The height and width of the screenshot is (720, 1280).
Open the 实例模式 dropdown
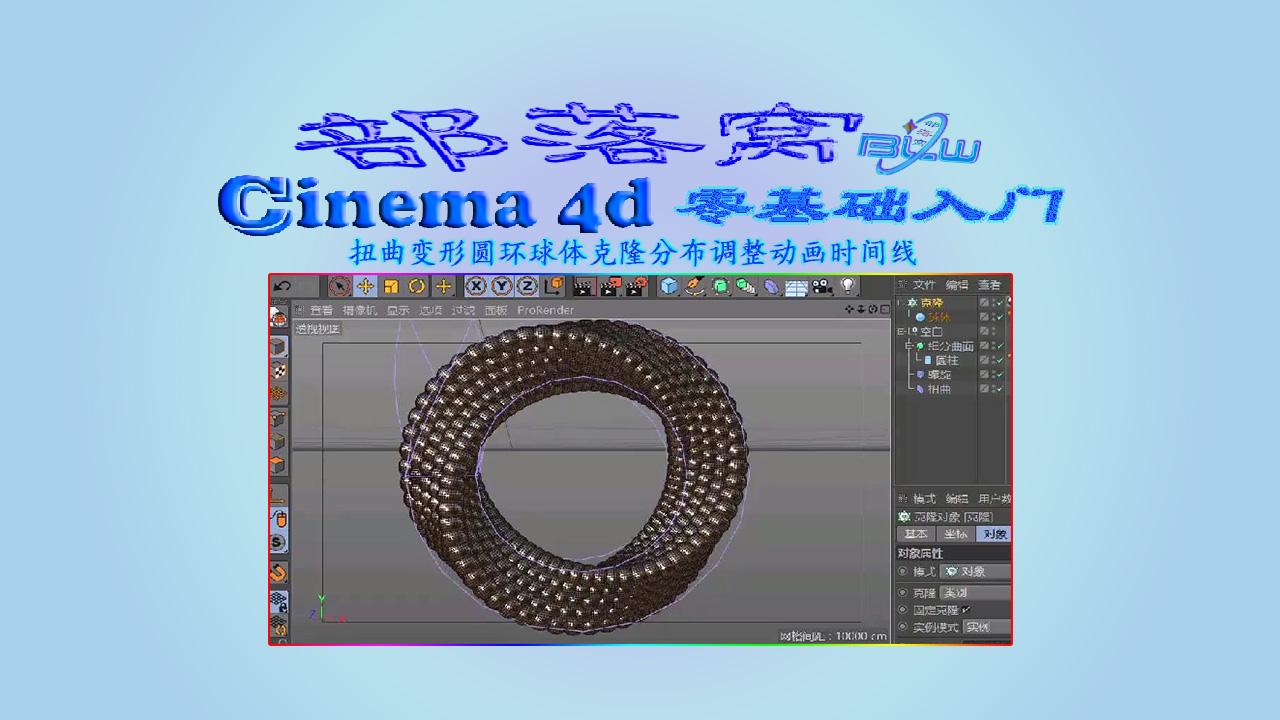[987, 627]
